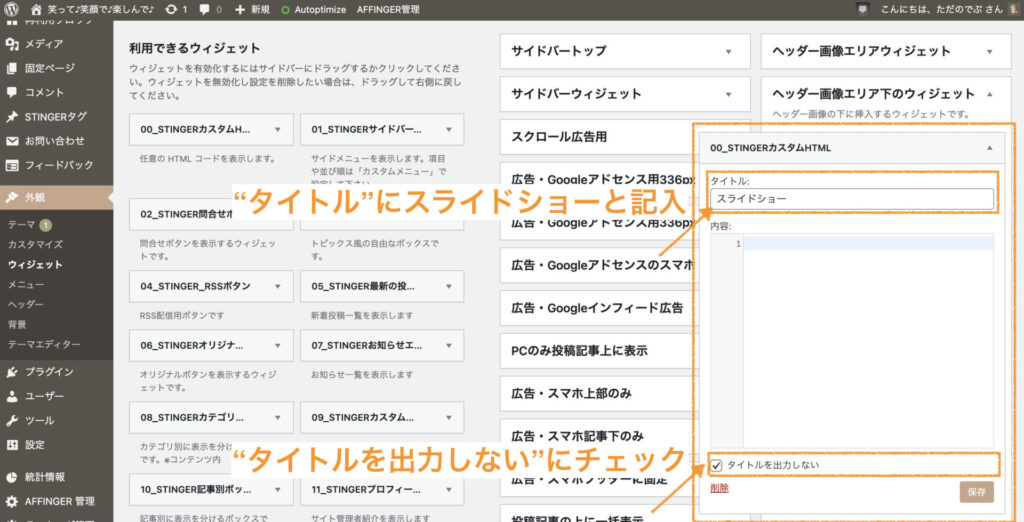The height and width of the screenshot is (522, 1024).
Task: Click the user avatar in admin bar
Action: pos(1013,10)
